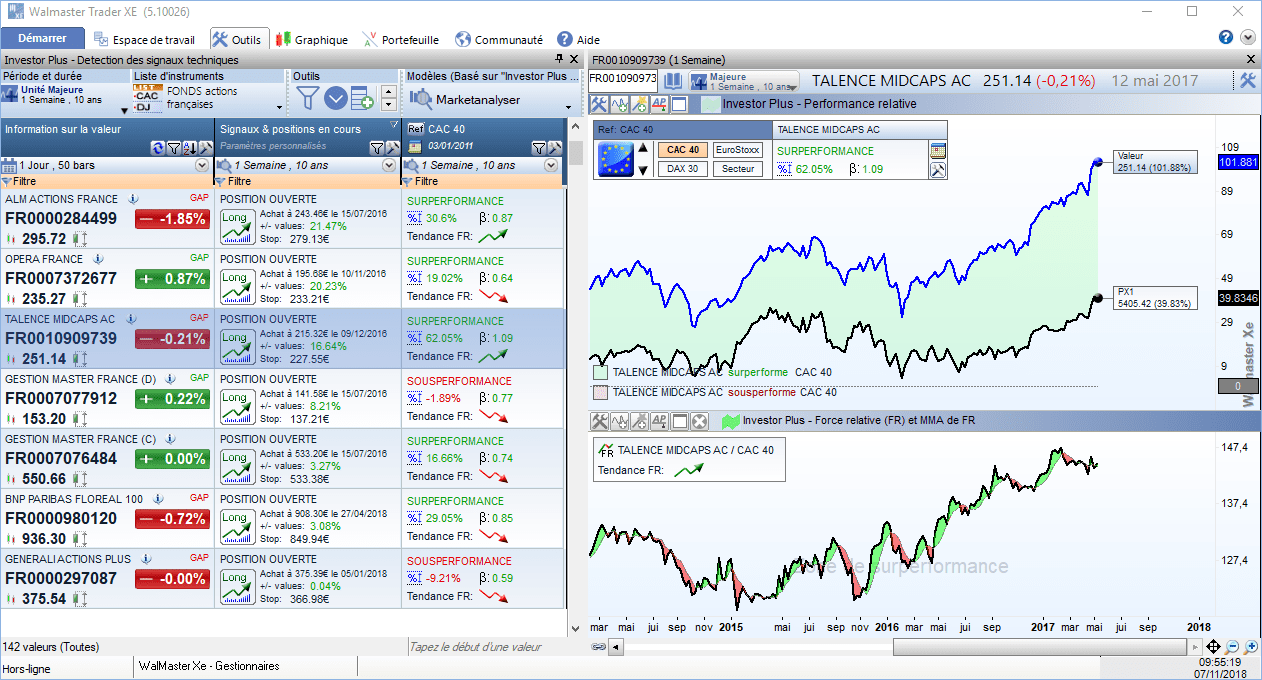This screenshot has height=680, width=1262.
Task: Maximize the Performance relative chart pane
Action: pyautogui.click(x=679, y=104)
